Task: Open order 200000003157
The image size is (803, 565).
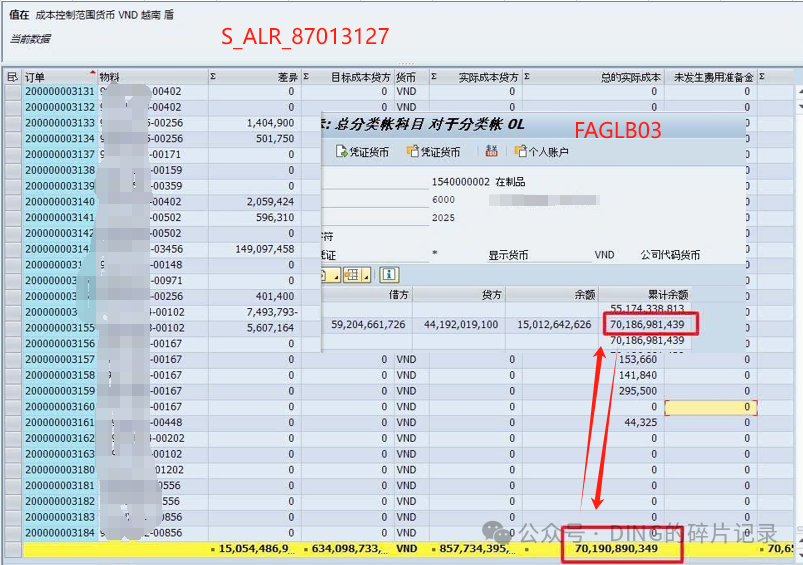Action: (60, 360)
